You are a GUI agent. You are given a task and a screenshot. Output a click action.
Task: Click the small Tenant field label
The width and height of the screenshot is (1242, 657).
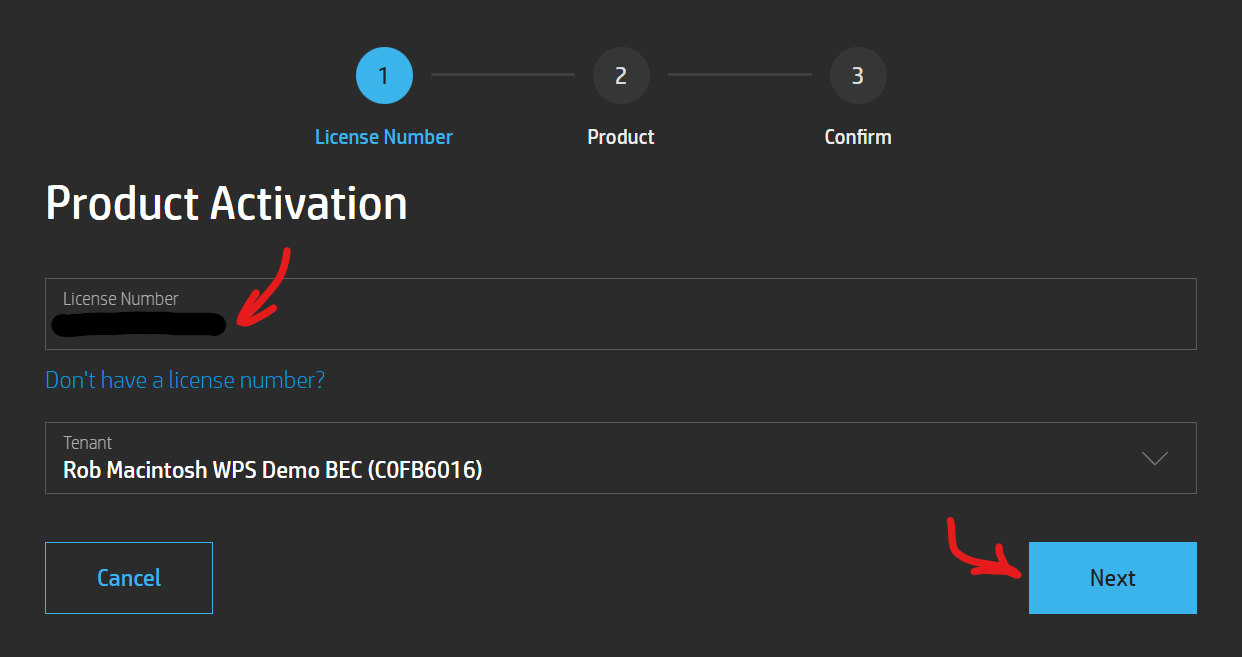pos(87,442)
